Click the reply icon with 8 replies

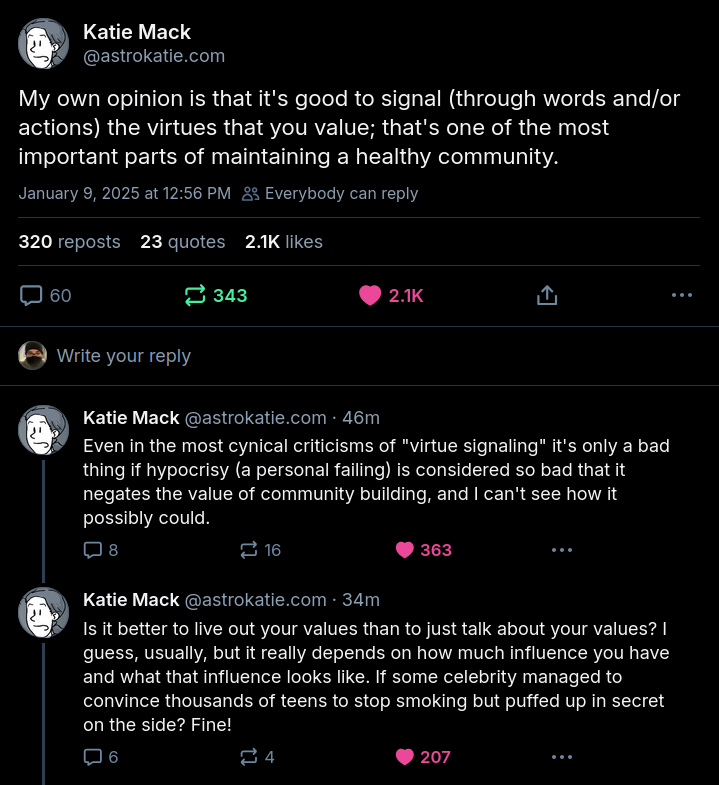point(93,549)
